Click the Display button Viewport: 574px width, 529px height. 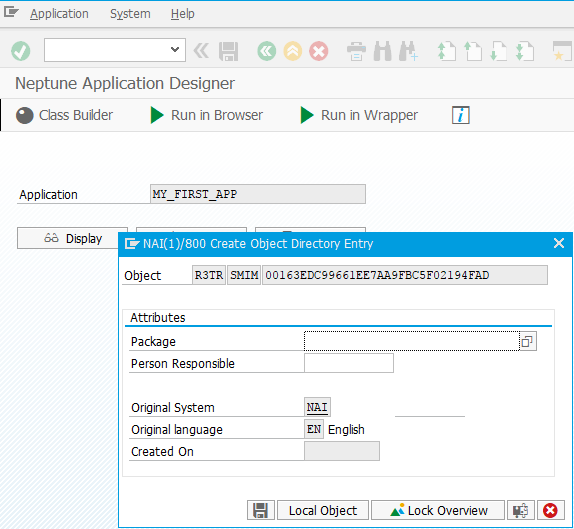72,239
